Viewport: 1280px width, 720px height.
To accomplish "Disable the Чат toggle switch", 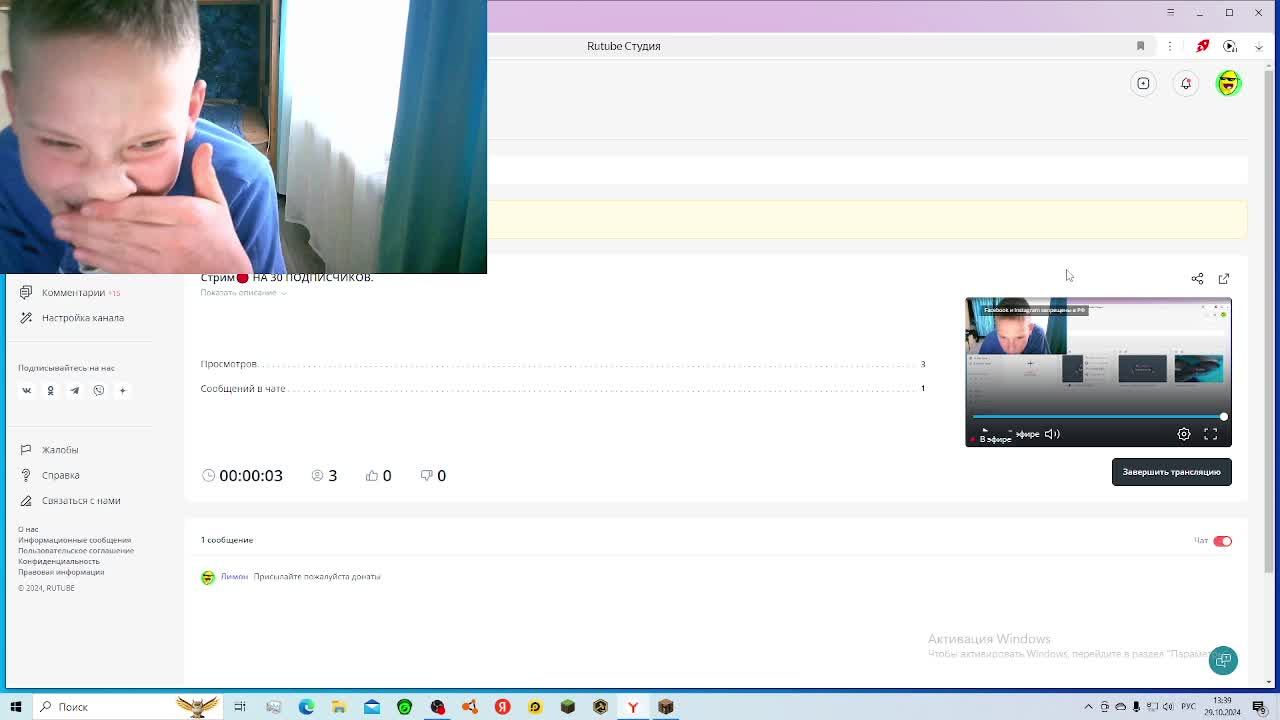I will click(1222, 541).
